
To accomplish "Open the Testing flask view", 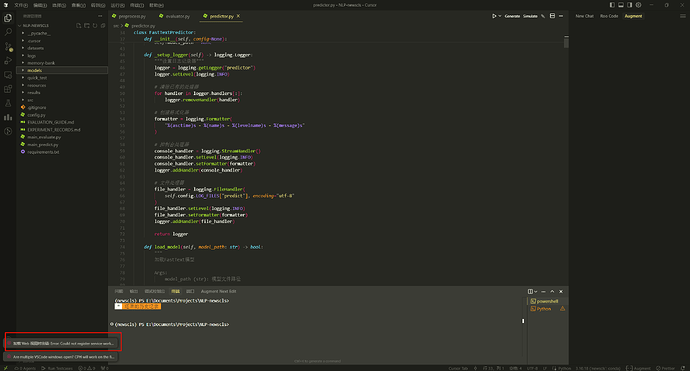I will click(x=8, y=103).
